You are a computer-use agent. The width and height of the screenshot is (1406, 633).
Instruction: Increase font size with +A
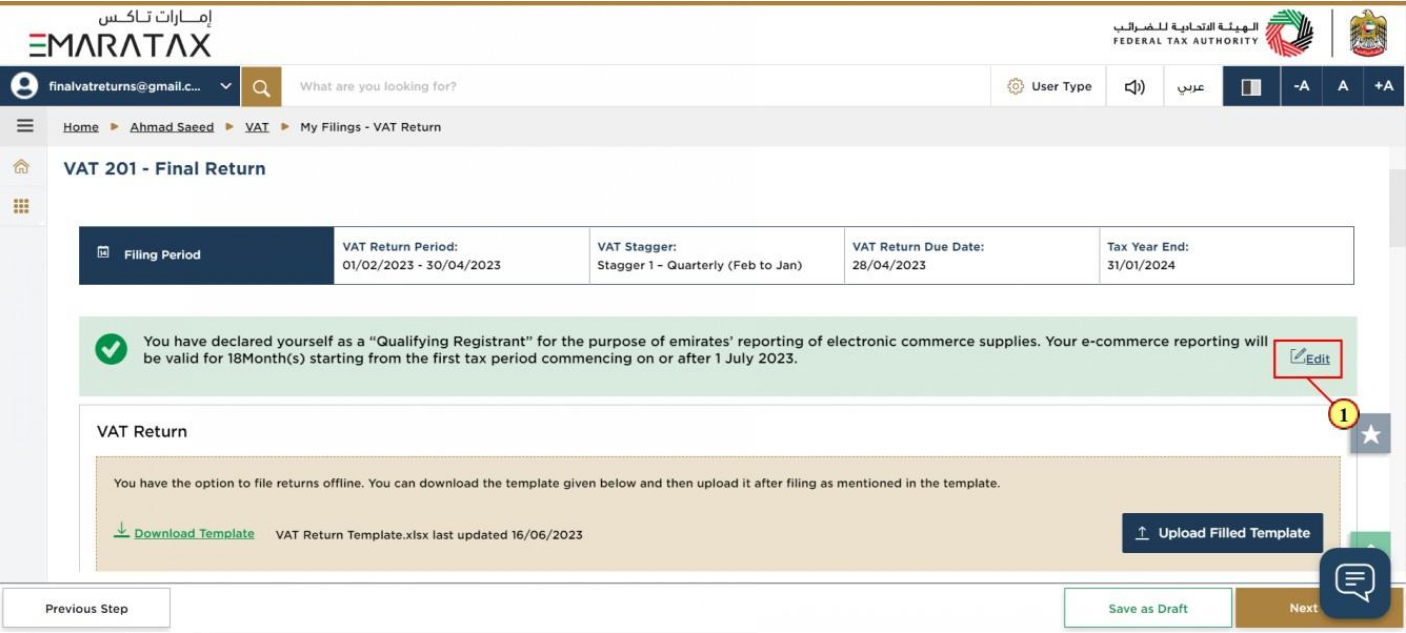point(1384,87)
